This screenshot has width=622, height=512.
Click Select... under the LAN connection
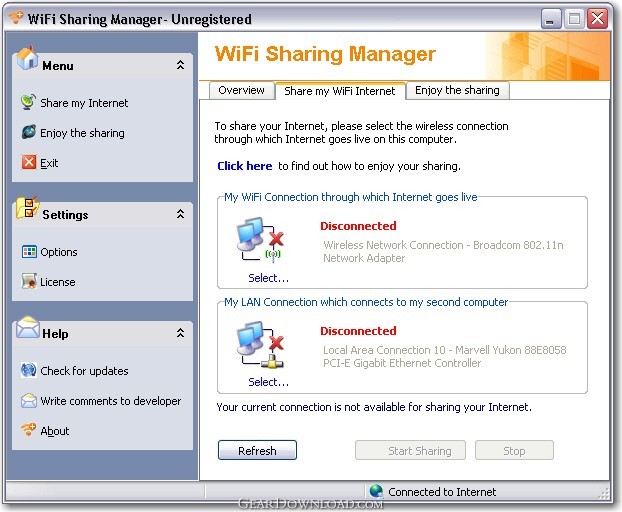[x=269, y=382]
